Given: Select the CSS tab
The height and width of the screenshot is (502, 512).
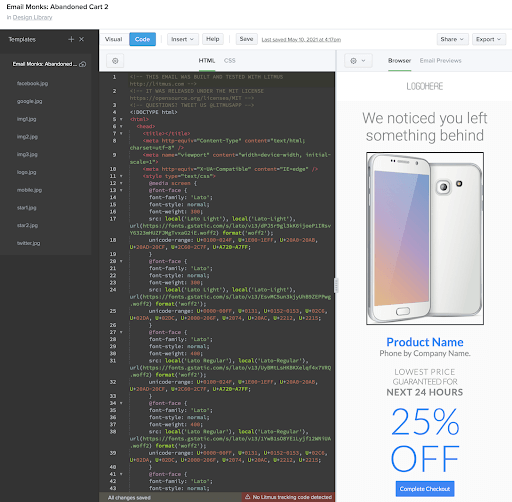Looking at the screenshot, I should point(230,61).
